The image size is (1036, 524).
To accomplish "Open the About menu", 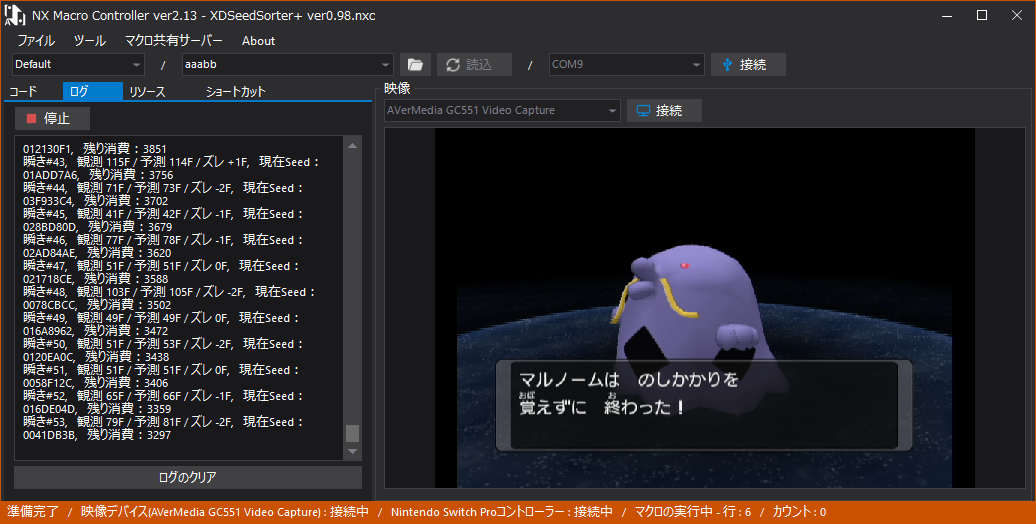I will point(258,41).
